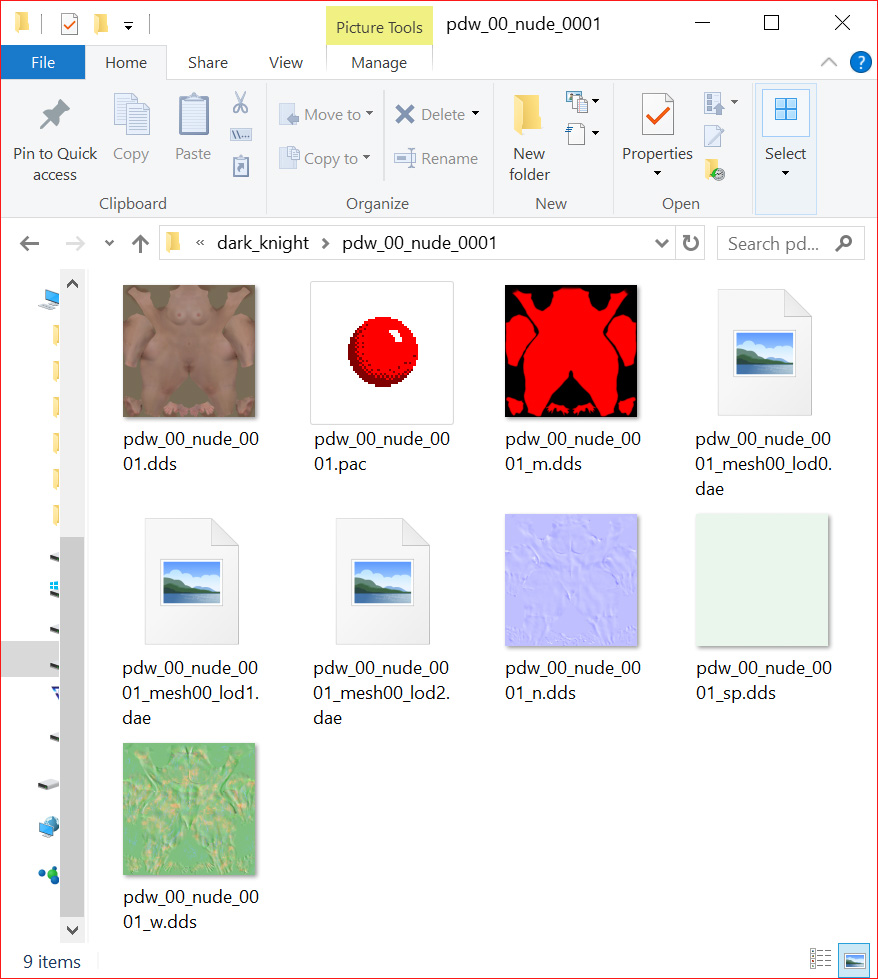
Task: Select the pdw_00_nude_0001_n.dds normal map thumbnail
Action: (x=571, y=580)
